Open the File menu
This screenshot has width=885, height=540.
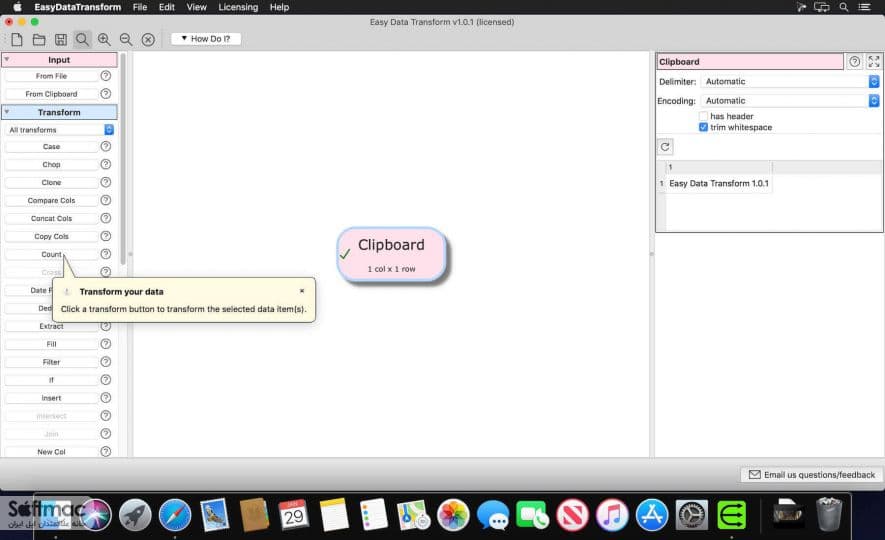140,7
